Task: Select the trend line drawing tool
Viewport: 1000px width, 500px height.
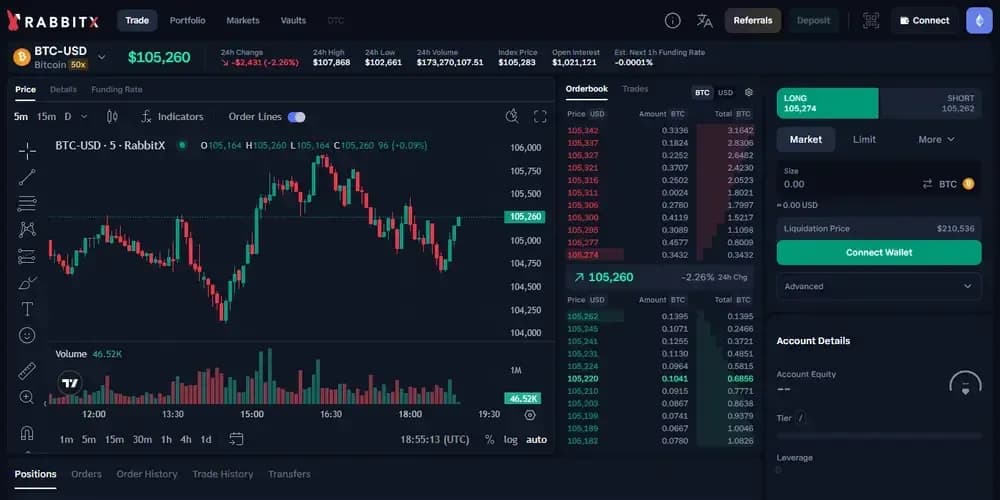Action: 27,177
